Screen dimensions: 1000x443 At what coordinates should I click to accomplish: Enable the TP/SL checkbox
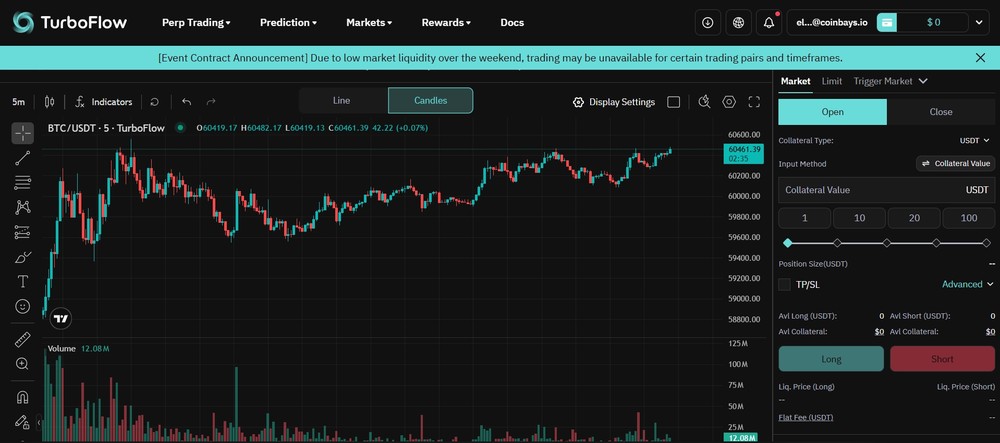click(x=784, y=284)
